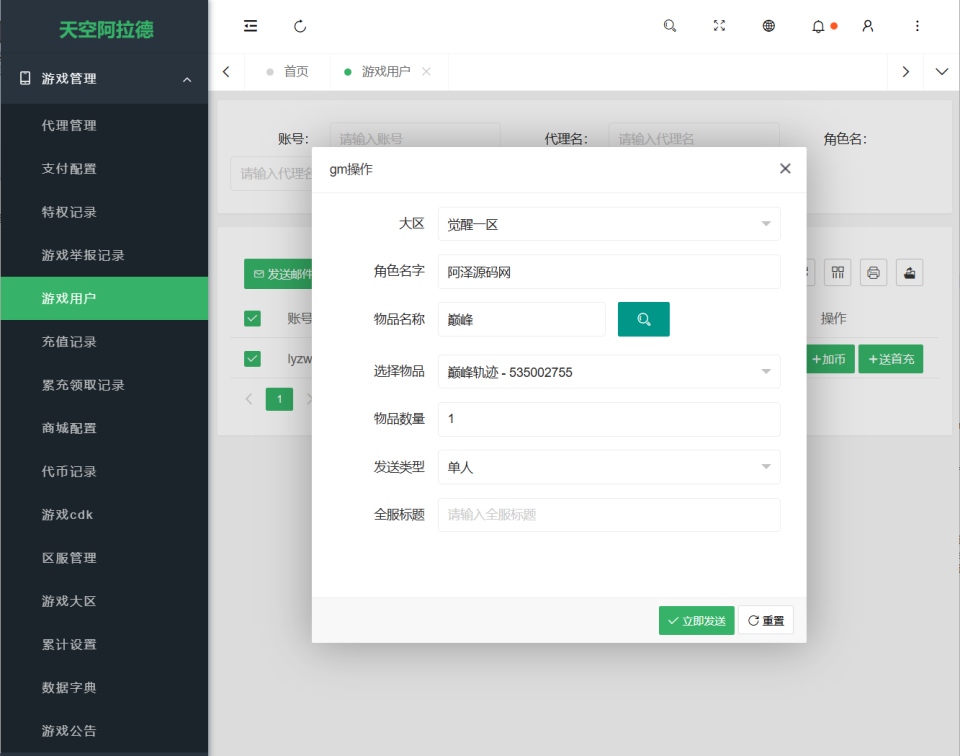960x756 pixels.
Task: Open the global search magnifier icon
Action: click(x=669, y=25)
